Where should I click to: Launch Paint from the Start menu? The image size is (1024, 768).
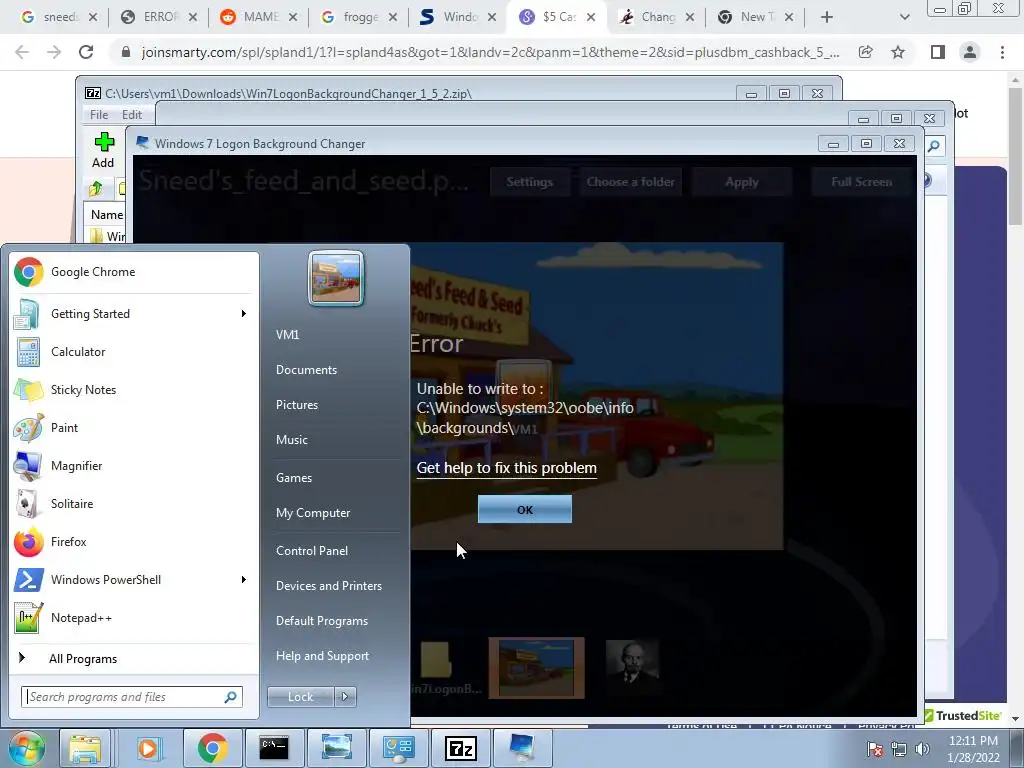point(134,428)
